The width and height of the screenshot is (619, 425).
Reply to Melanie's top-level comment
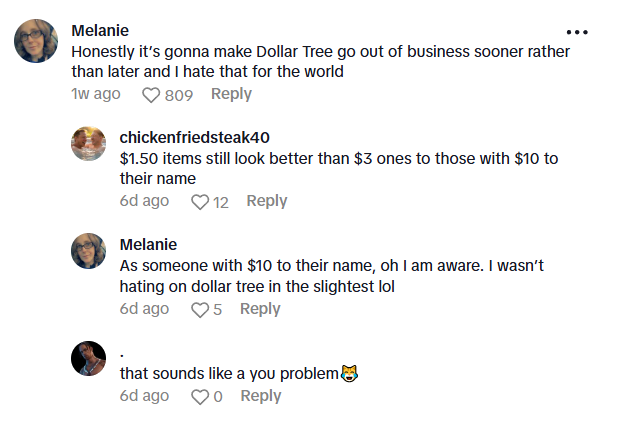pos(231,94)
